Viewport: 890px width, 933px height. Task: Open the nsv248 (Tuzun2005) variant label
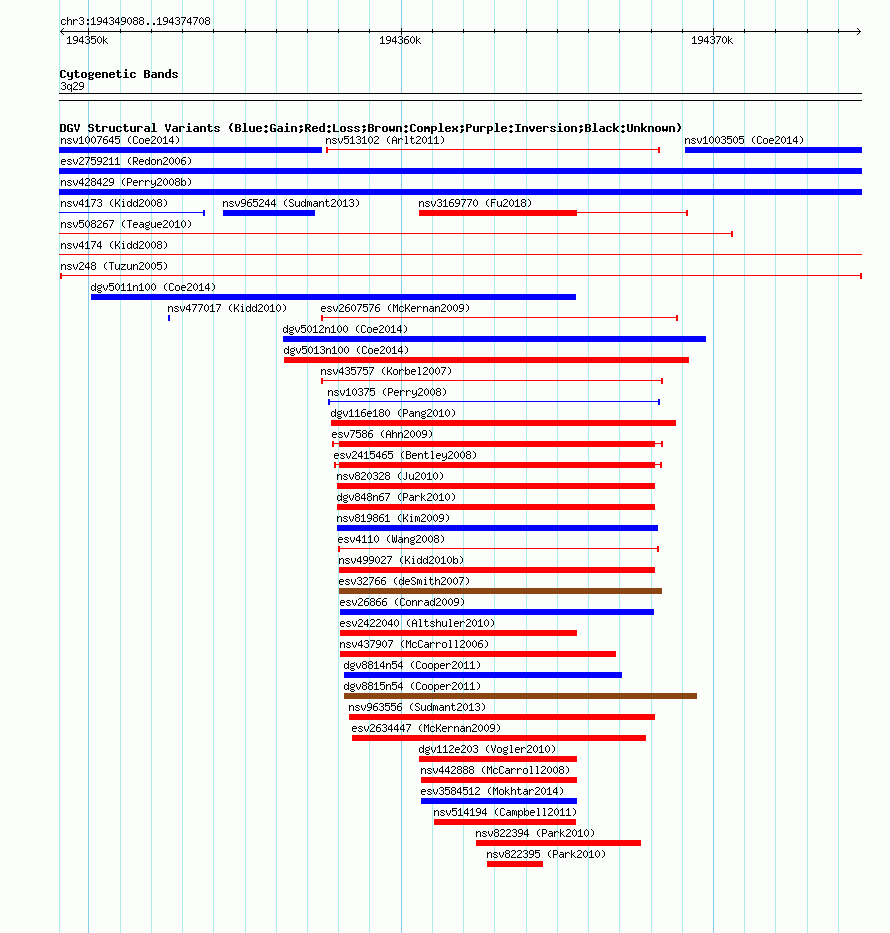[x=114, y=266]
